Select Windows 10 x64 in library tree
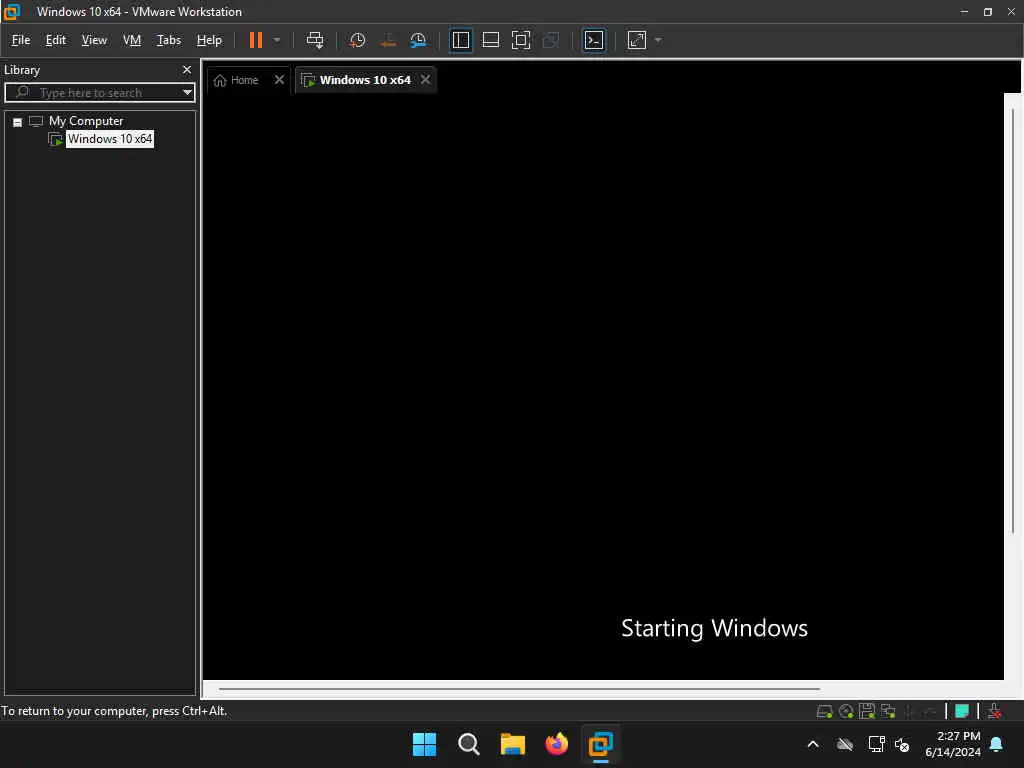 tap(110, 139)
